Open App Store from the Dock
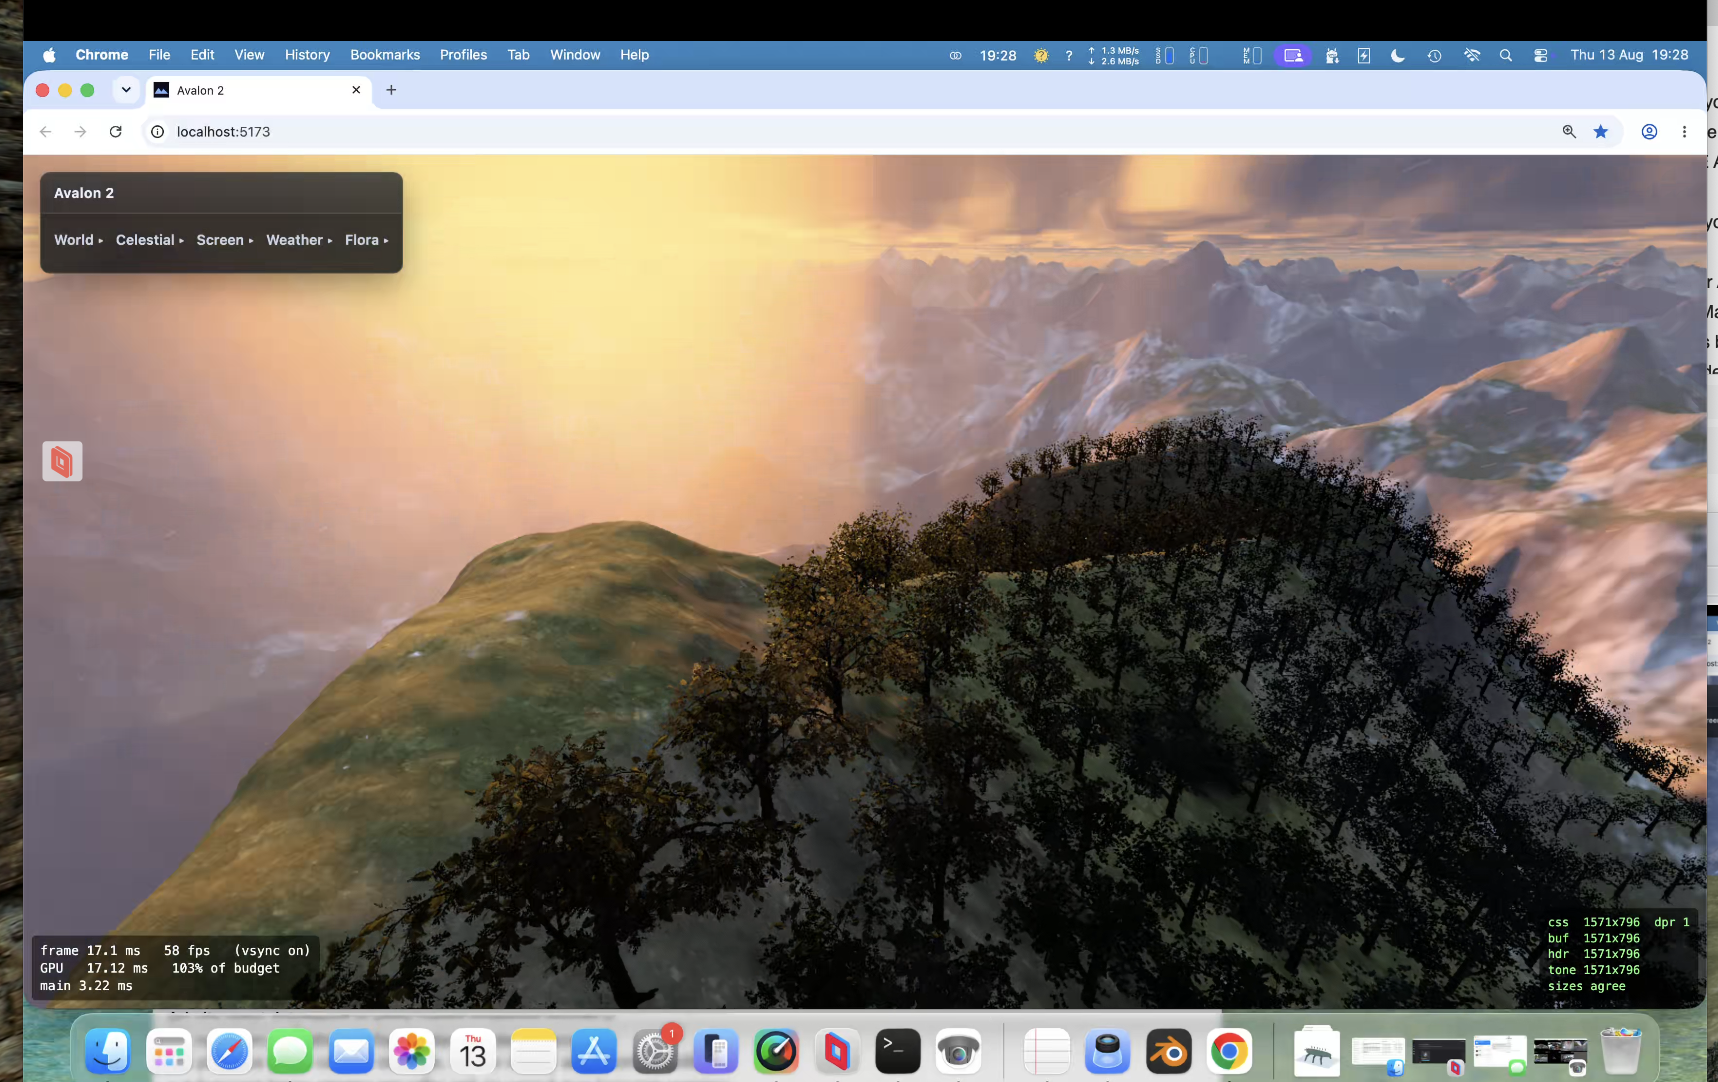Image resolution: width=1718 pixels, height=1082 pixels. click(594, 1052)
